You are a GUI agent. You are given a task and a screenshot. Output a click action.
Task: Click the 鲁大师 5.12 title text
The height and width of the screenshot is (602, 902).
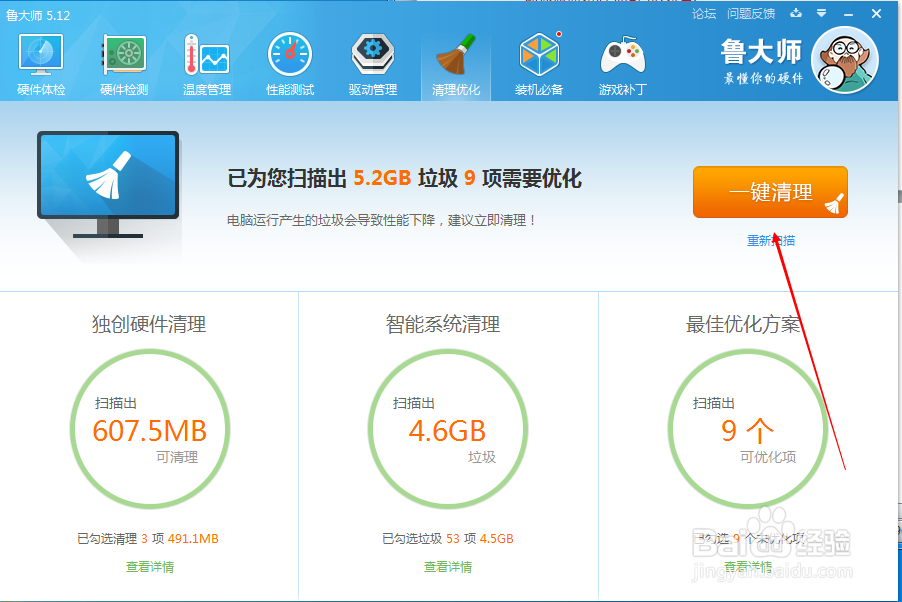(x=38, y=16)
